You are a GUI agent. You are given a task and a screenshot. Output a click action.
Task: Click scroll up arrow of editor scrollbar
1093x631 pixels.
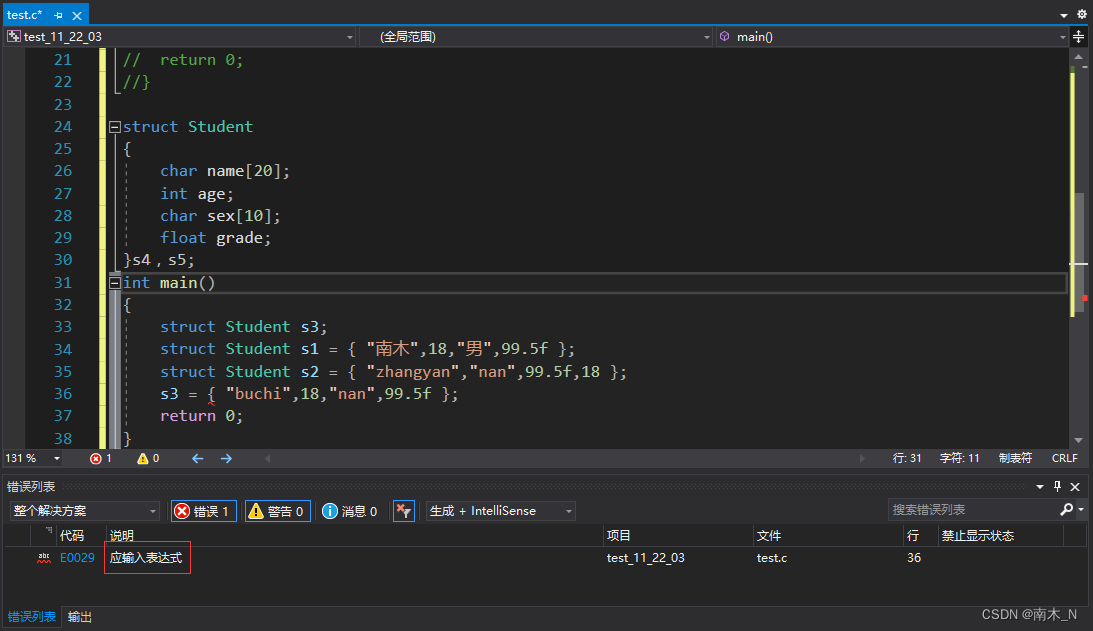tap(1079, 56)
